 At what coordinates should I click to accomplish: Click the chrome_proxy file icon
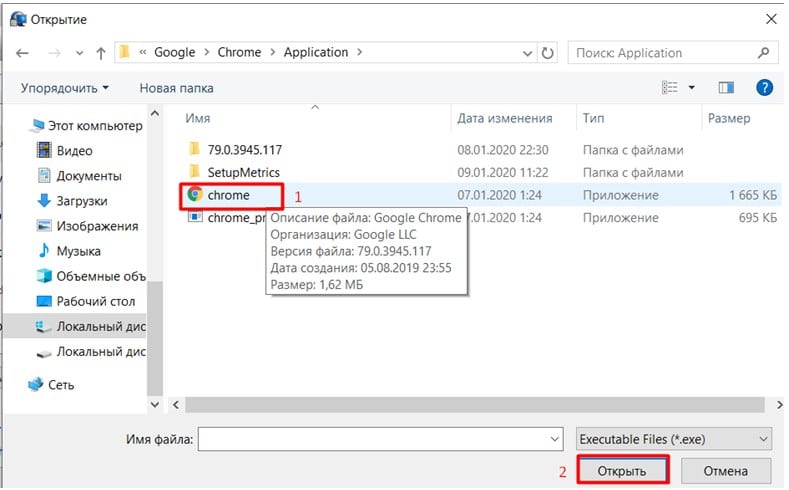pos(195,217)
